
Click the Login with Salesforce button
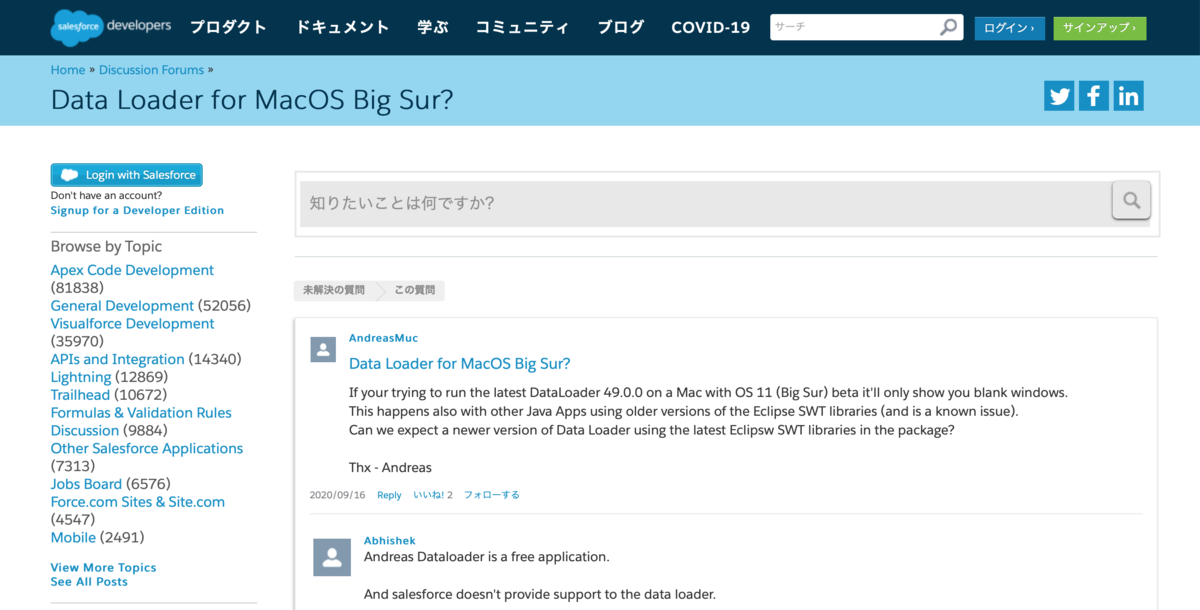[x=126, y=174]
